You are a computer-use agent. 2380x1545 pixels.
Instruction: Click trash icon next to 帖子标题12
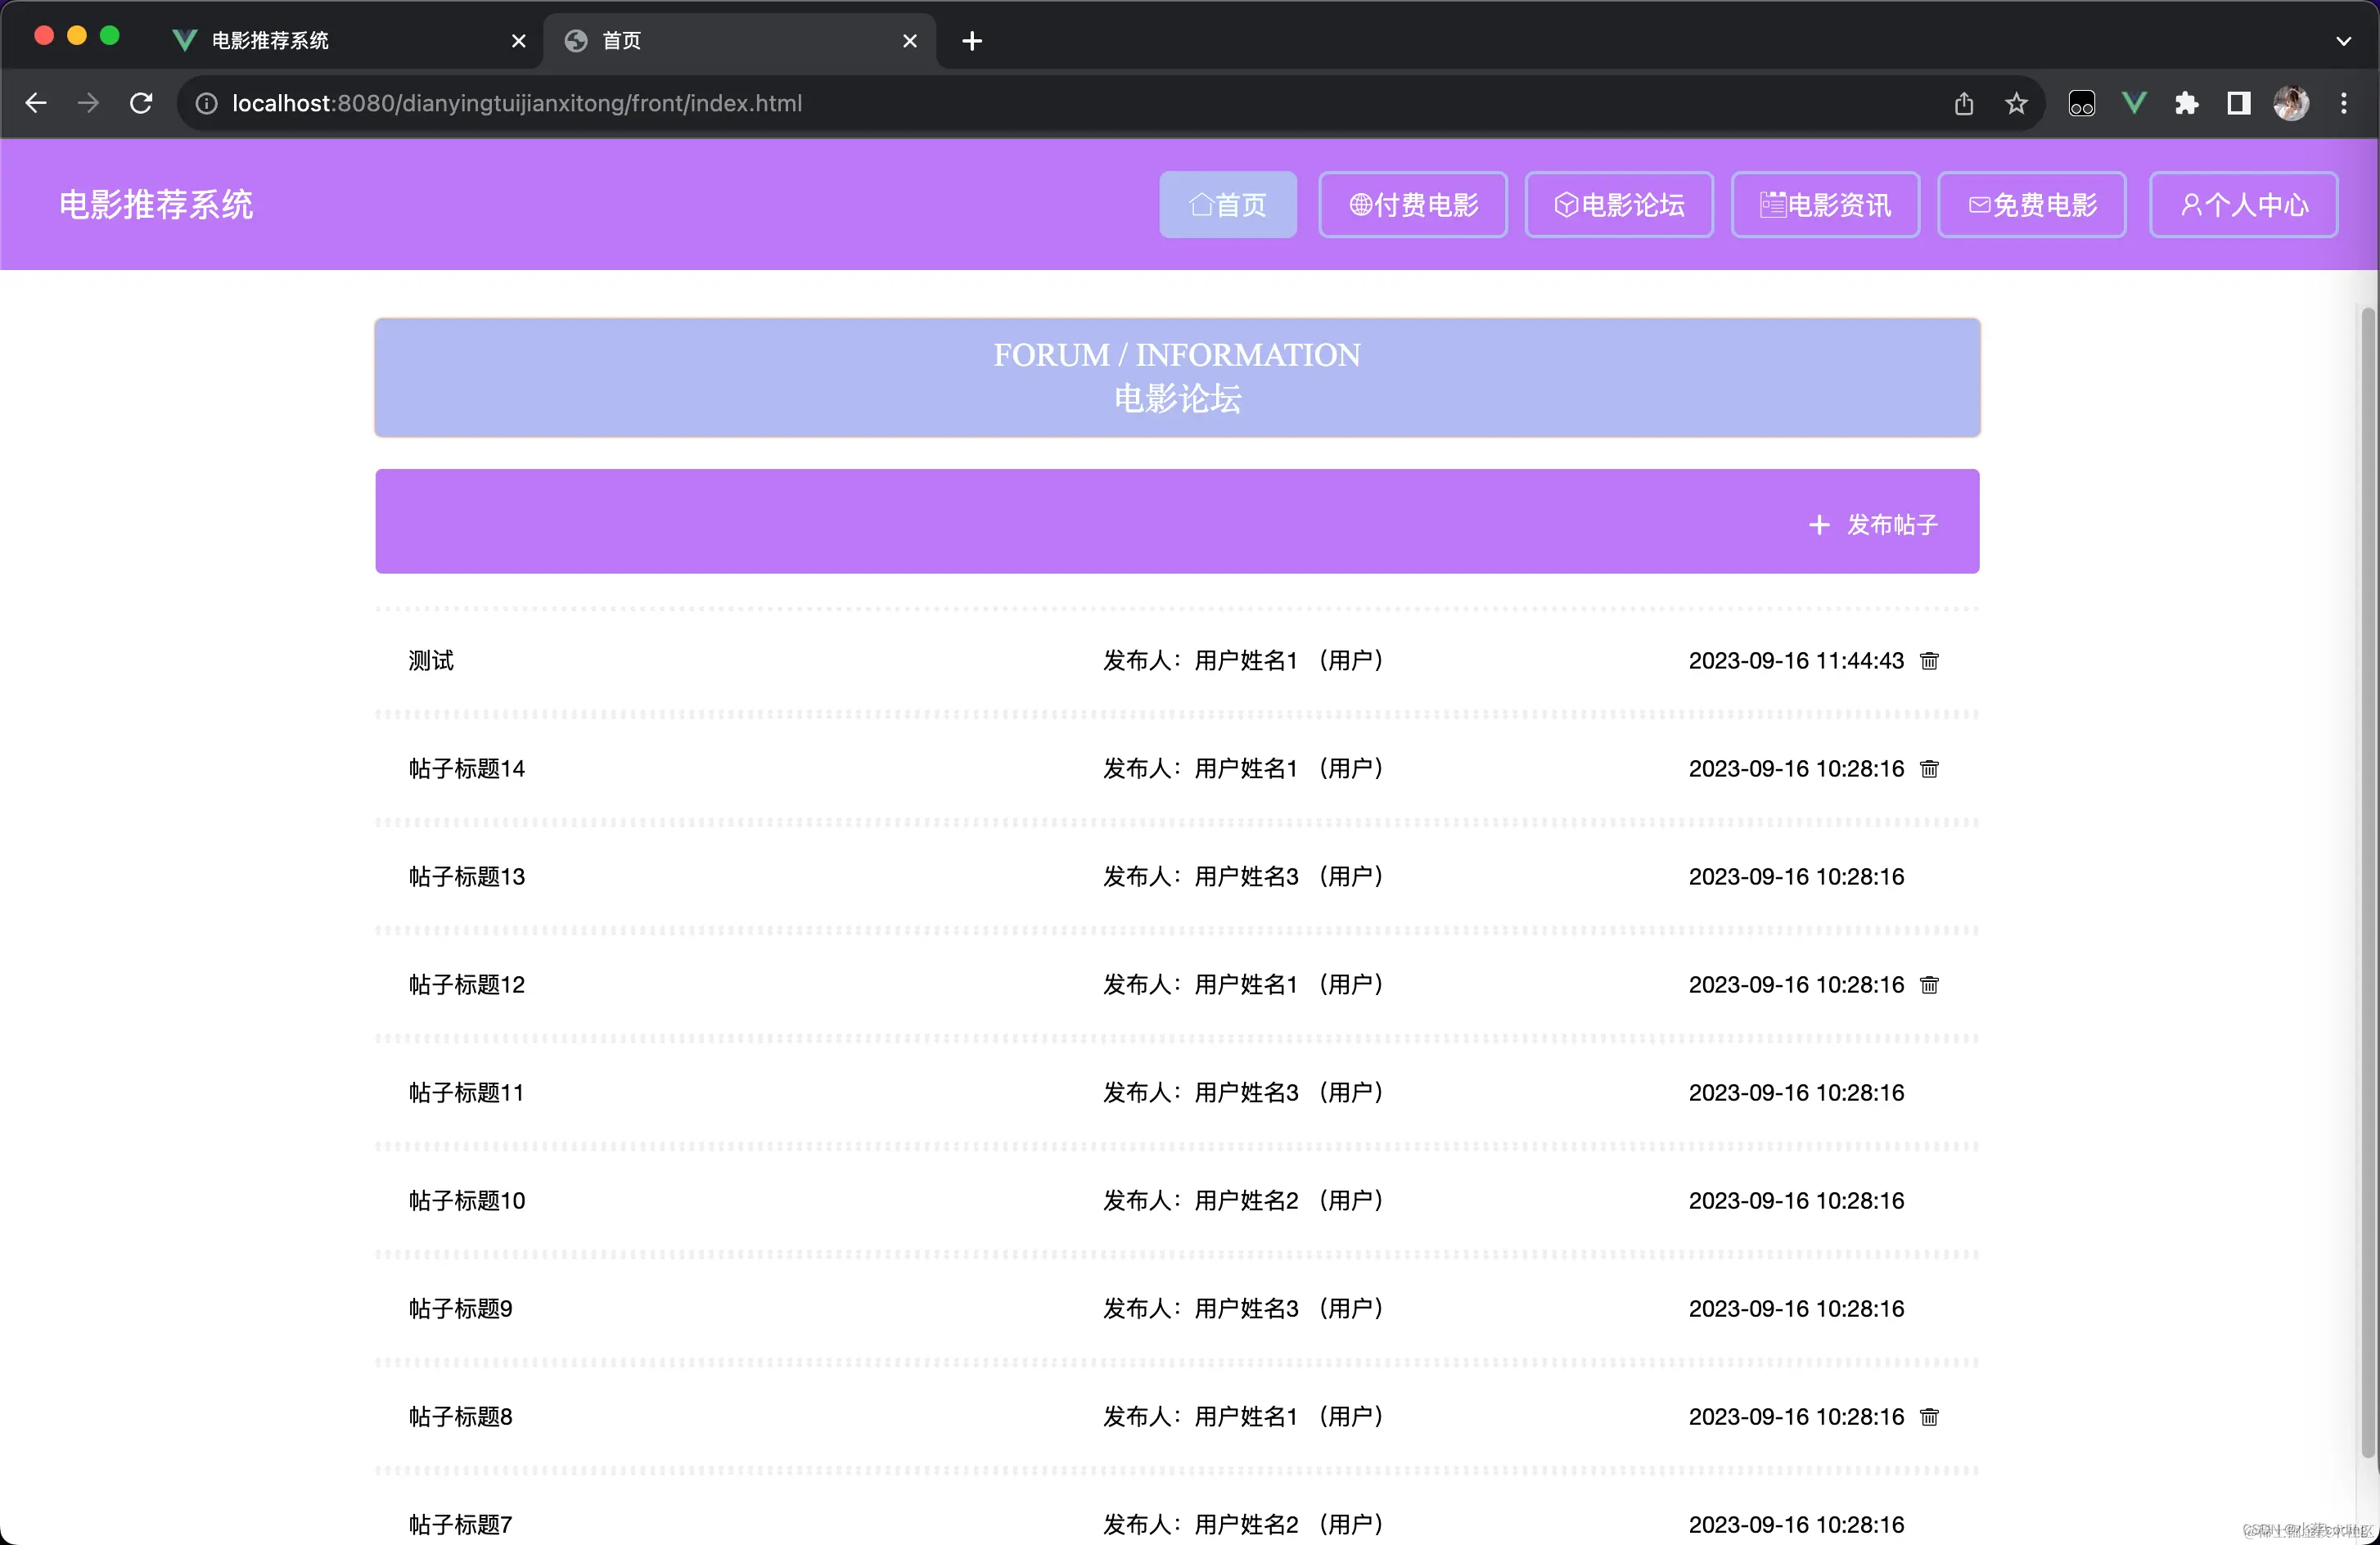click(x=1929, y=985)
